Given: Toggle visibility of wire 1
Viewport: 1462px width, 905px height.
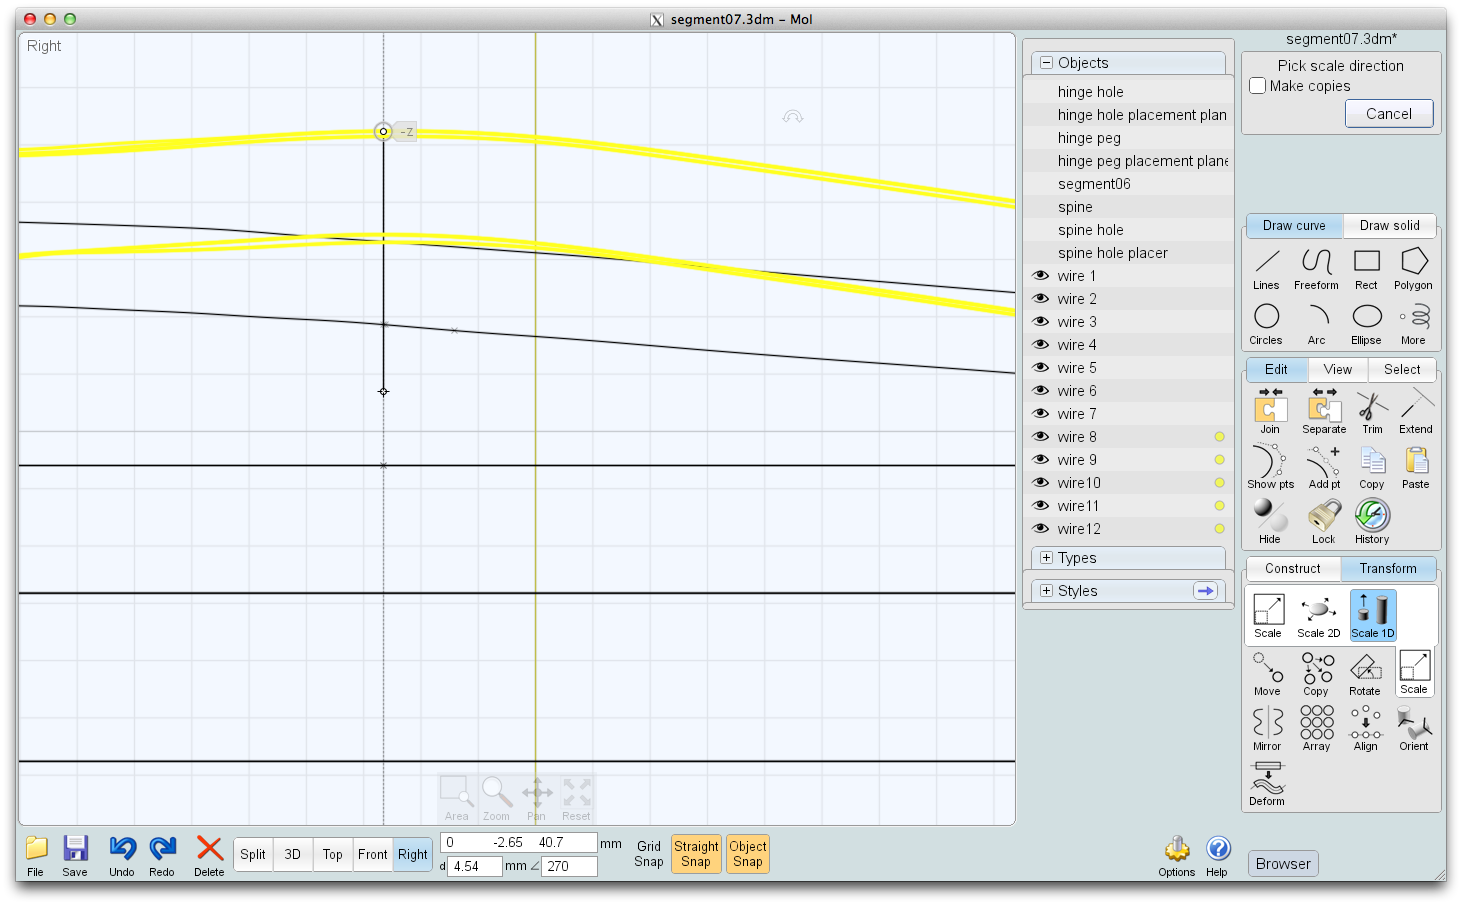Looking at the screenshot, I should [1041, 276].
